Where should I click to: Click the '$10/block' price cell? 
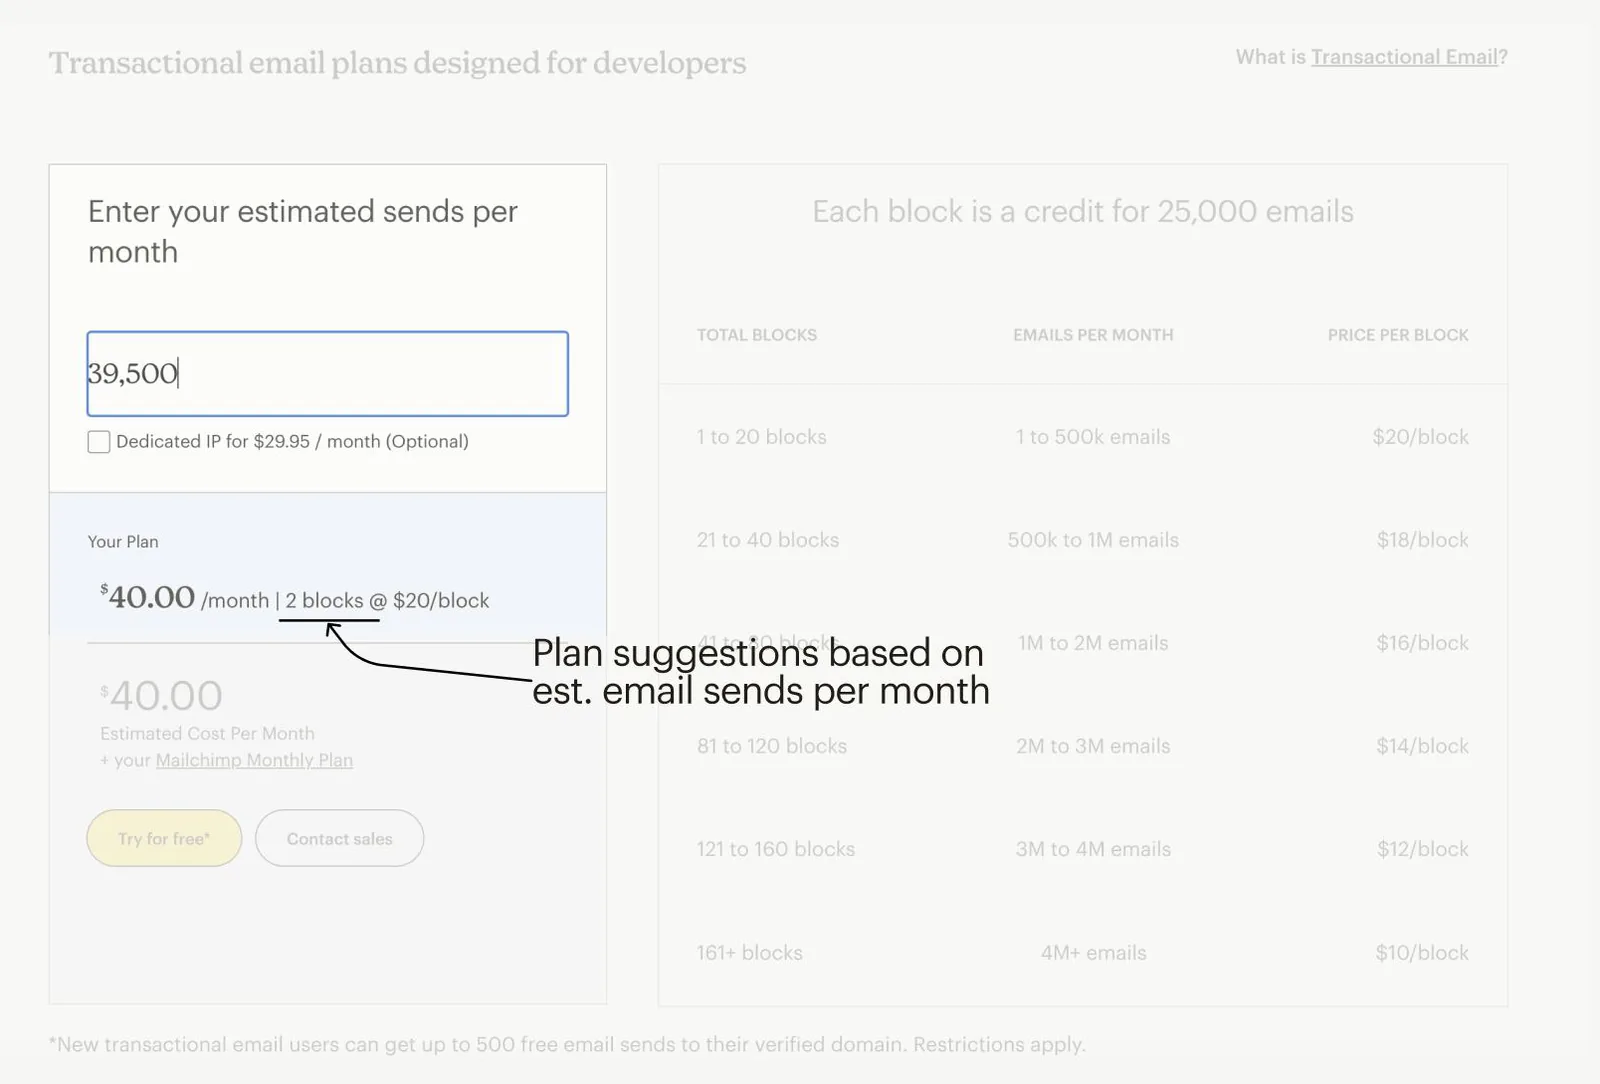1422,953
